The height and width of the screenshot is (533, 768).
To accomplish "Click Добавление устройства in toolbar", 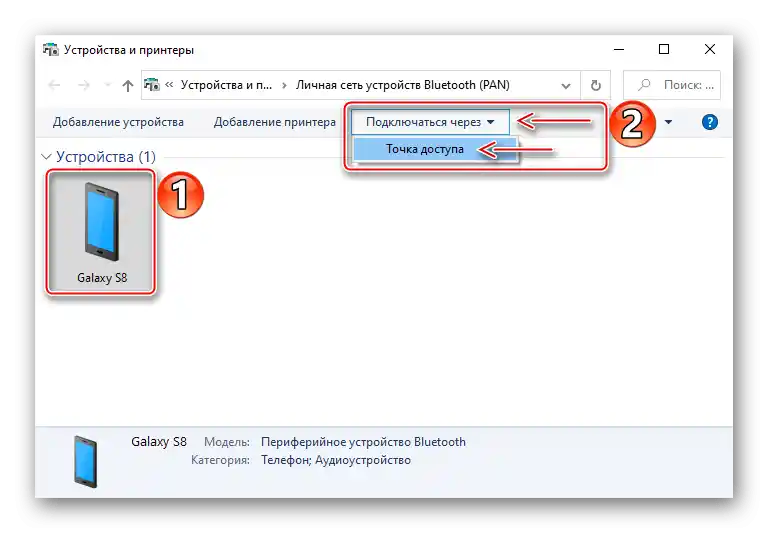I will [x=118, y=122].
